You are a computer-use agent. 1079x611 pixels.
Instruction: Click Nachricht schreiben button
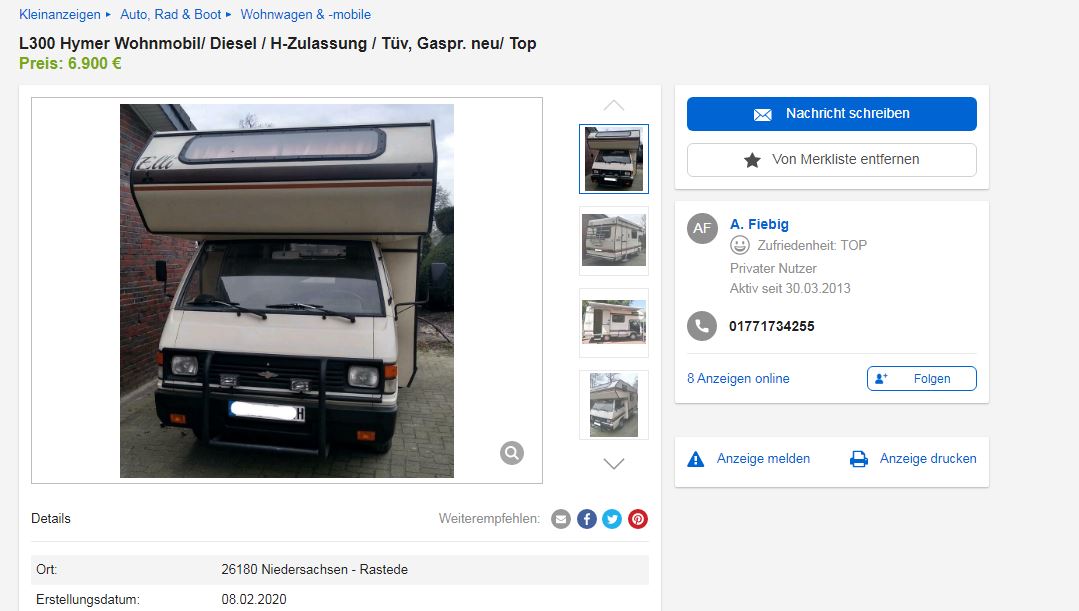coord(831,114)
